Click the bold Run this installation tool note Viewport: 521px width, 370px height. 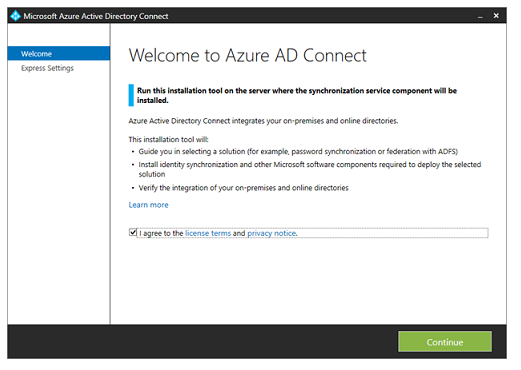(297, 95)
